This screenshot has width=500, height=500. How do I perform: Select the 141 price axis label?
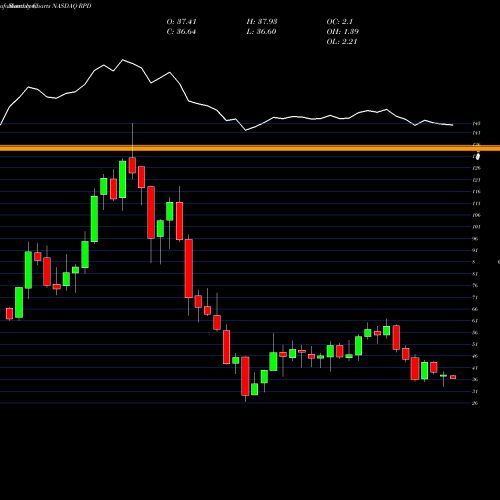[476, 133]
